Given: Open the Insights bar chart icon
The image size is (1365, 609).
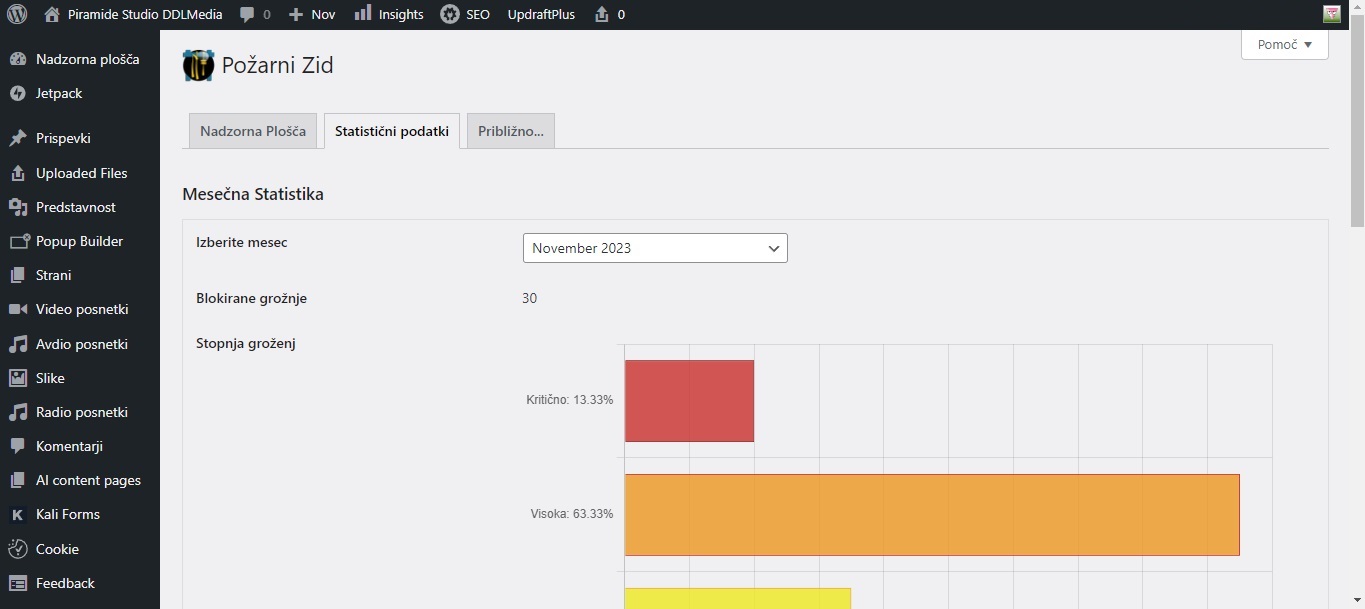Looking at the screenshot, I should click(x=363, y=14).
